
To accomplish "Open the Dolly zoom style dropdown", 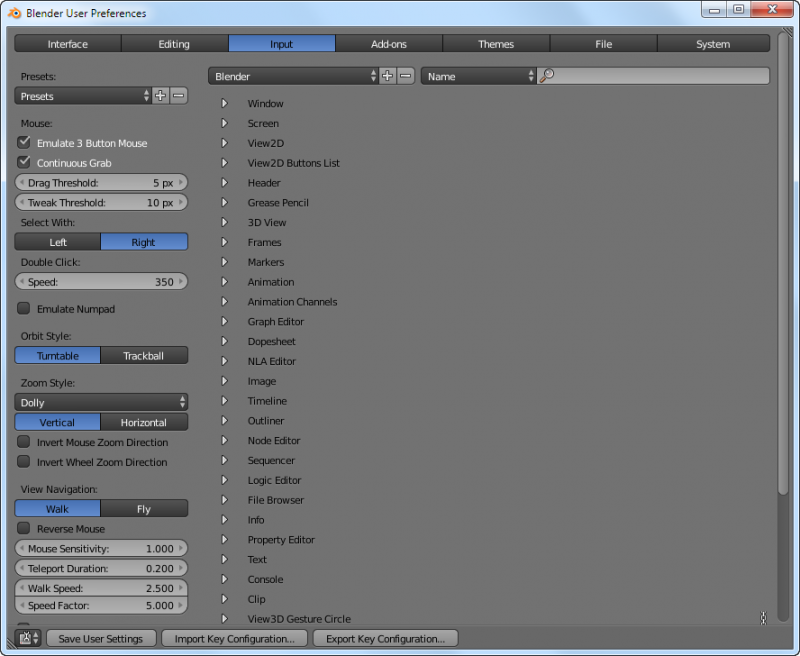I will point(101,402).
